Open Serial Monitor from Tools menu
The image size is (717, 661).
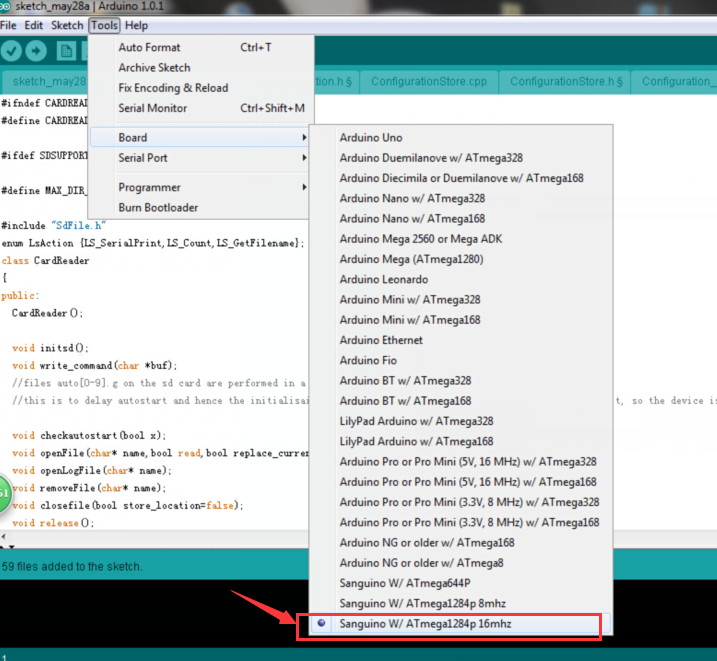pos(153,108)
